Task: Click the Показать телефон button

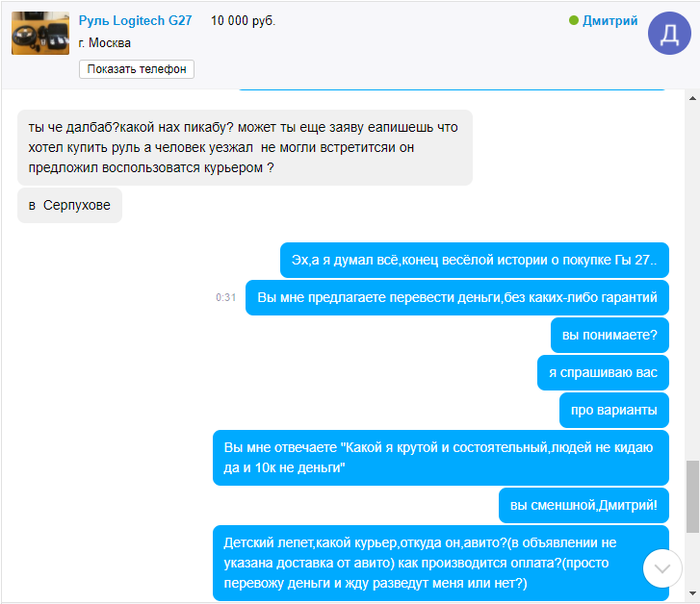Action: [137, 69]
